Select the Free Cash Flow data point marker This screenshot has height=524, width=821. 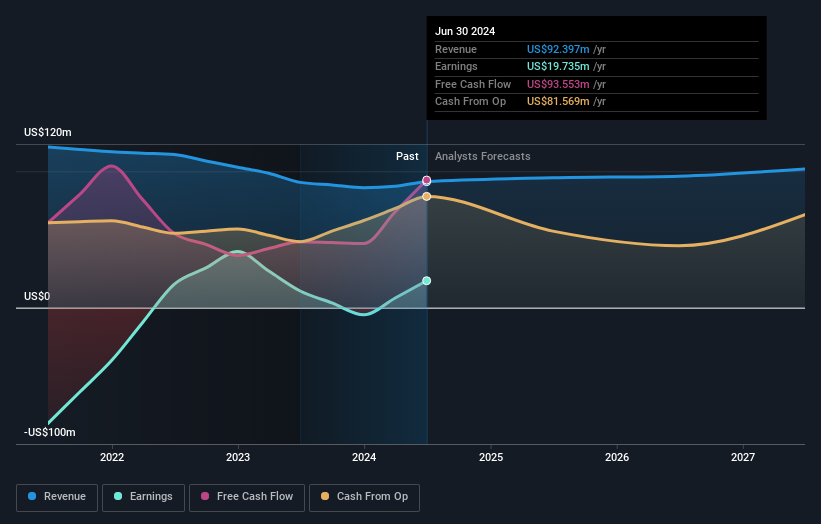tap(427, 180)
